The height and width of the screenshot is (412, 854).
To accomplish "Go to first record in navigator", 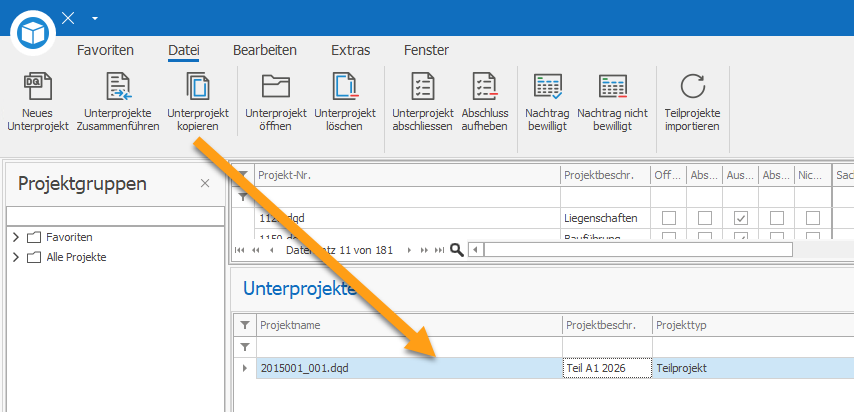I will click(x=239, y=250).
